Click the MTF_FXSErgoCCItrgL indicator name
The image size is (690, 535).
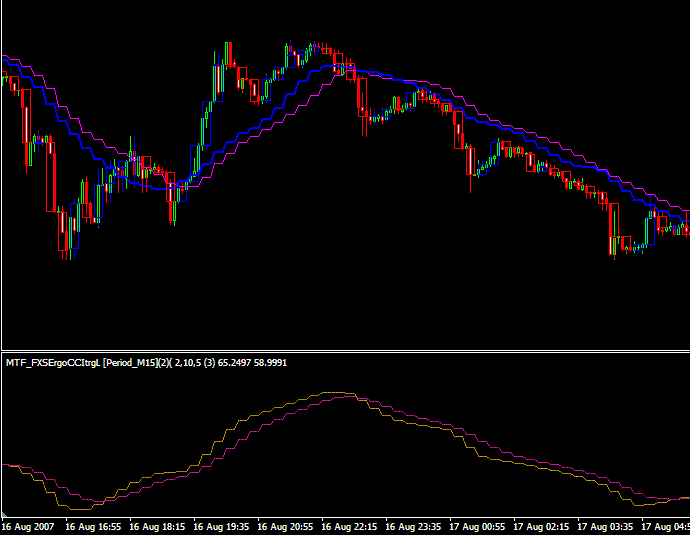53,363
